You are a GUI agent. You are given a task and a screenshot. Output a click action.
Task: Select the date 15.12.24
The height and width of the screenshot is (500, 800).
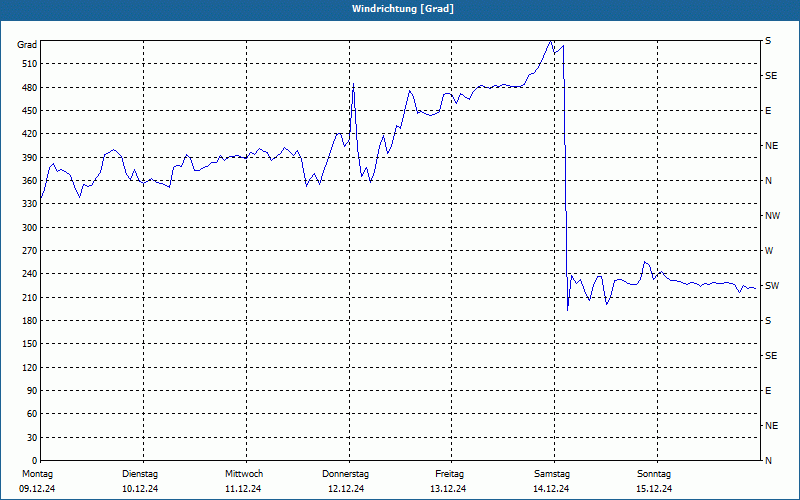[654, 489]
